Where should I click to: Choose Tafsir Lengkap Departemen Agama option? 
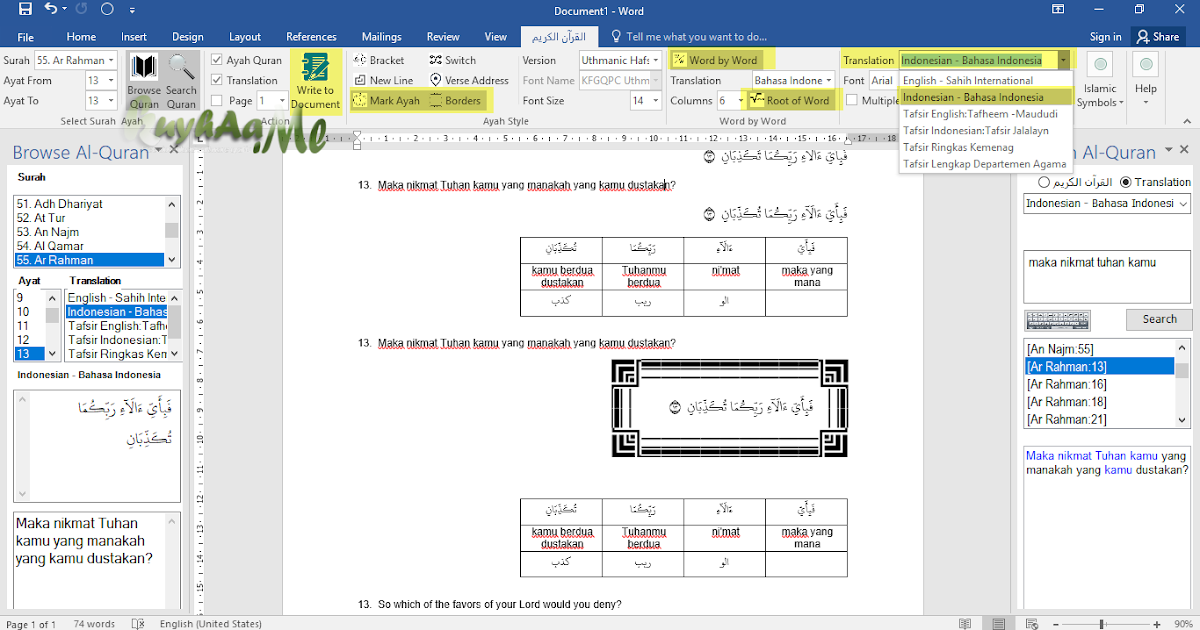(x=985, y=164)
